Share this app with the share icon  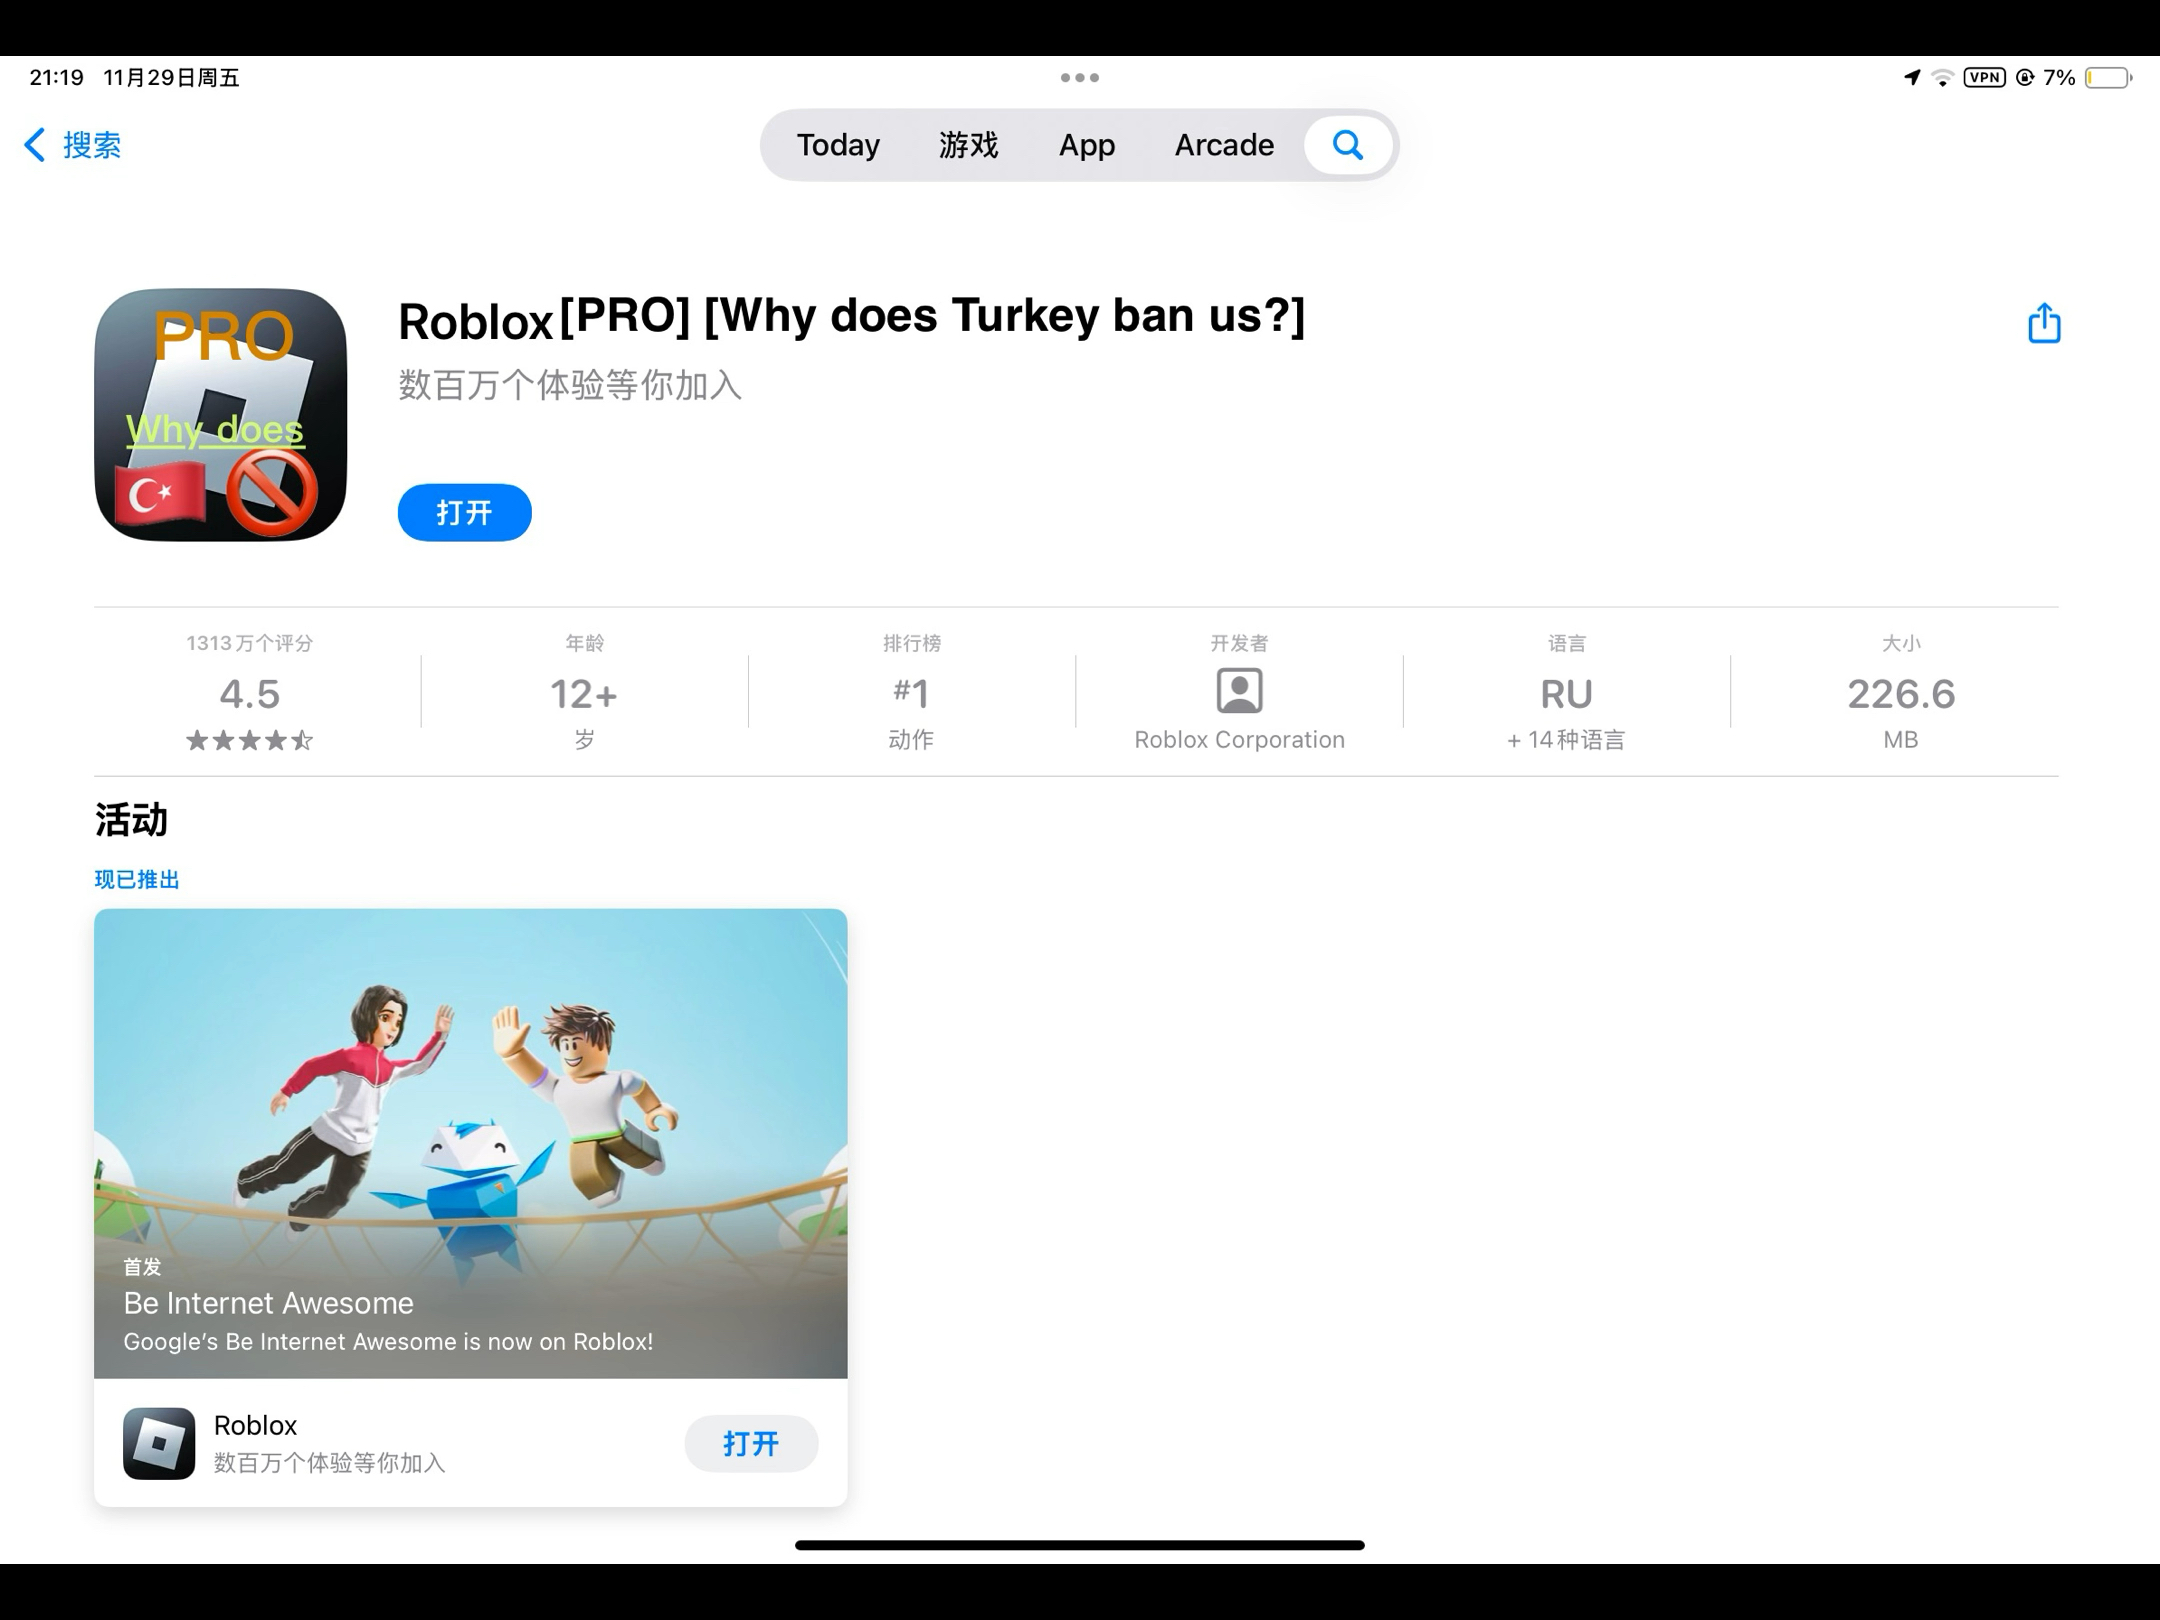tap(2044, 323)
